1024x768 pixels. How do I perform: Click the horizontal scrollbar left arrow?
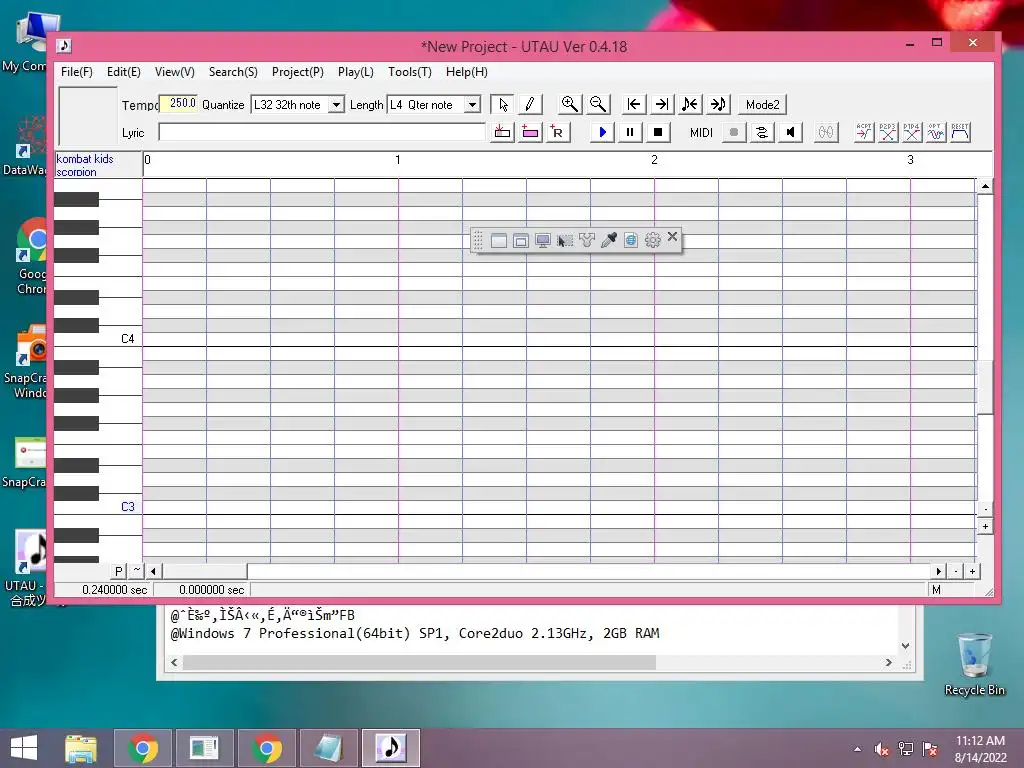(x=153, y=571)
